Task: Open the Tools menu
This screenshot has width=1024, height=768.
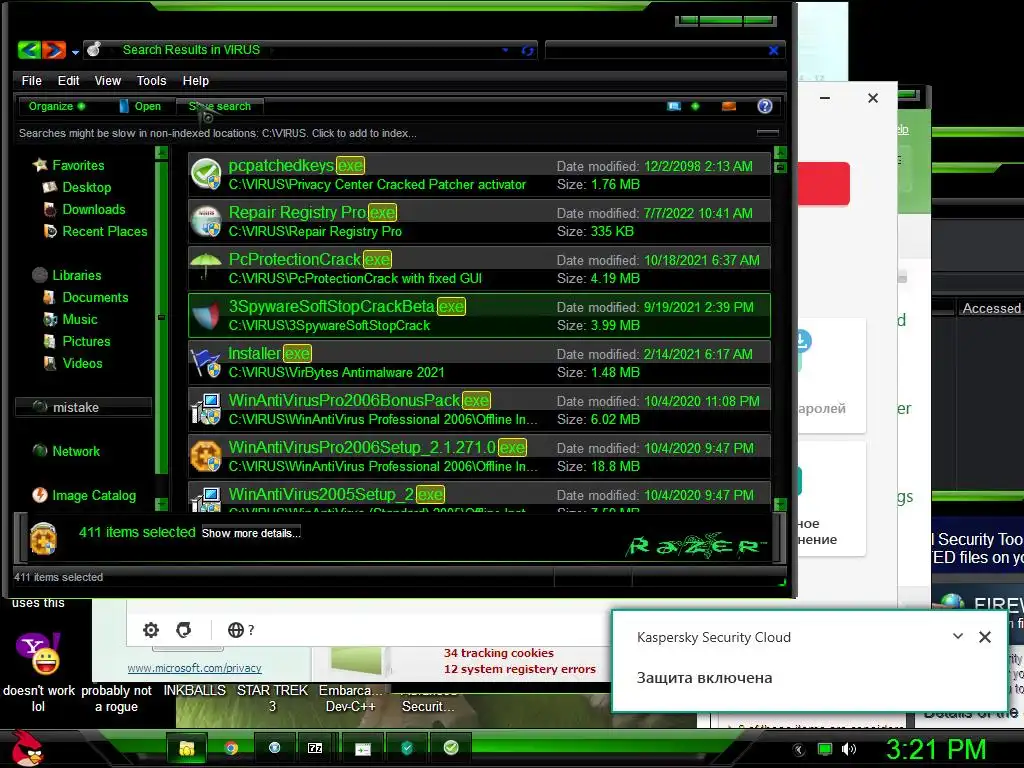Action: (x=151, y=80)
